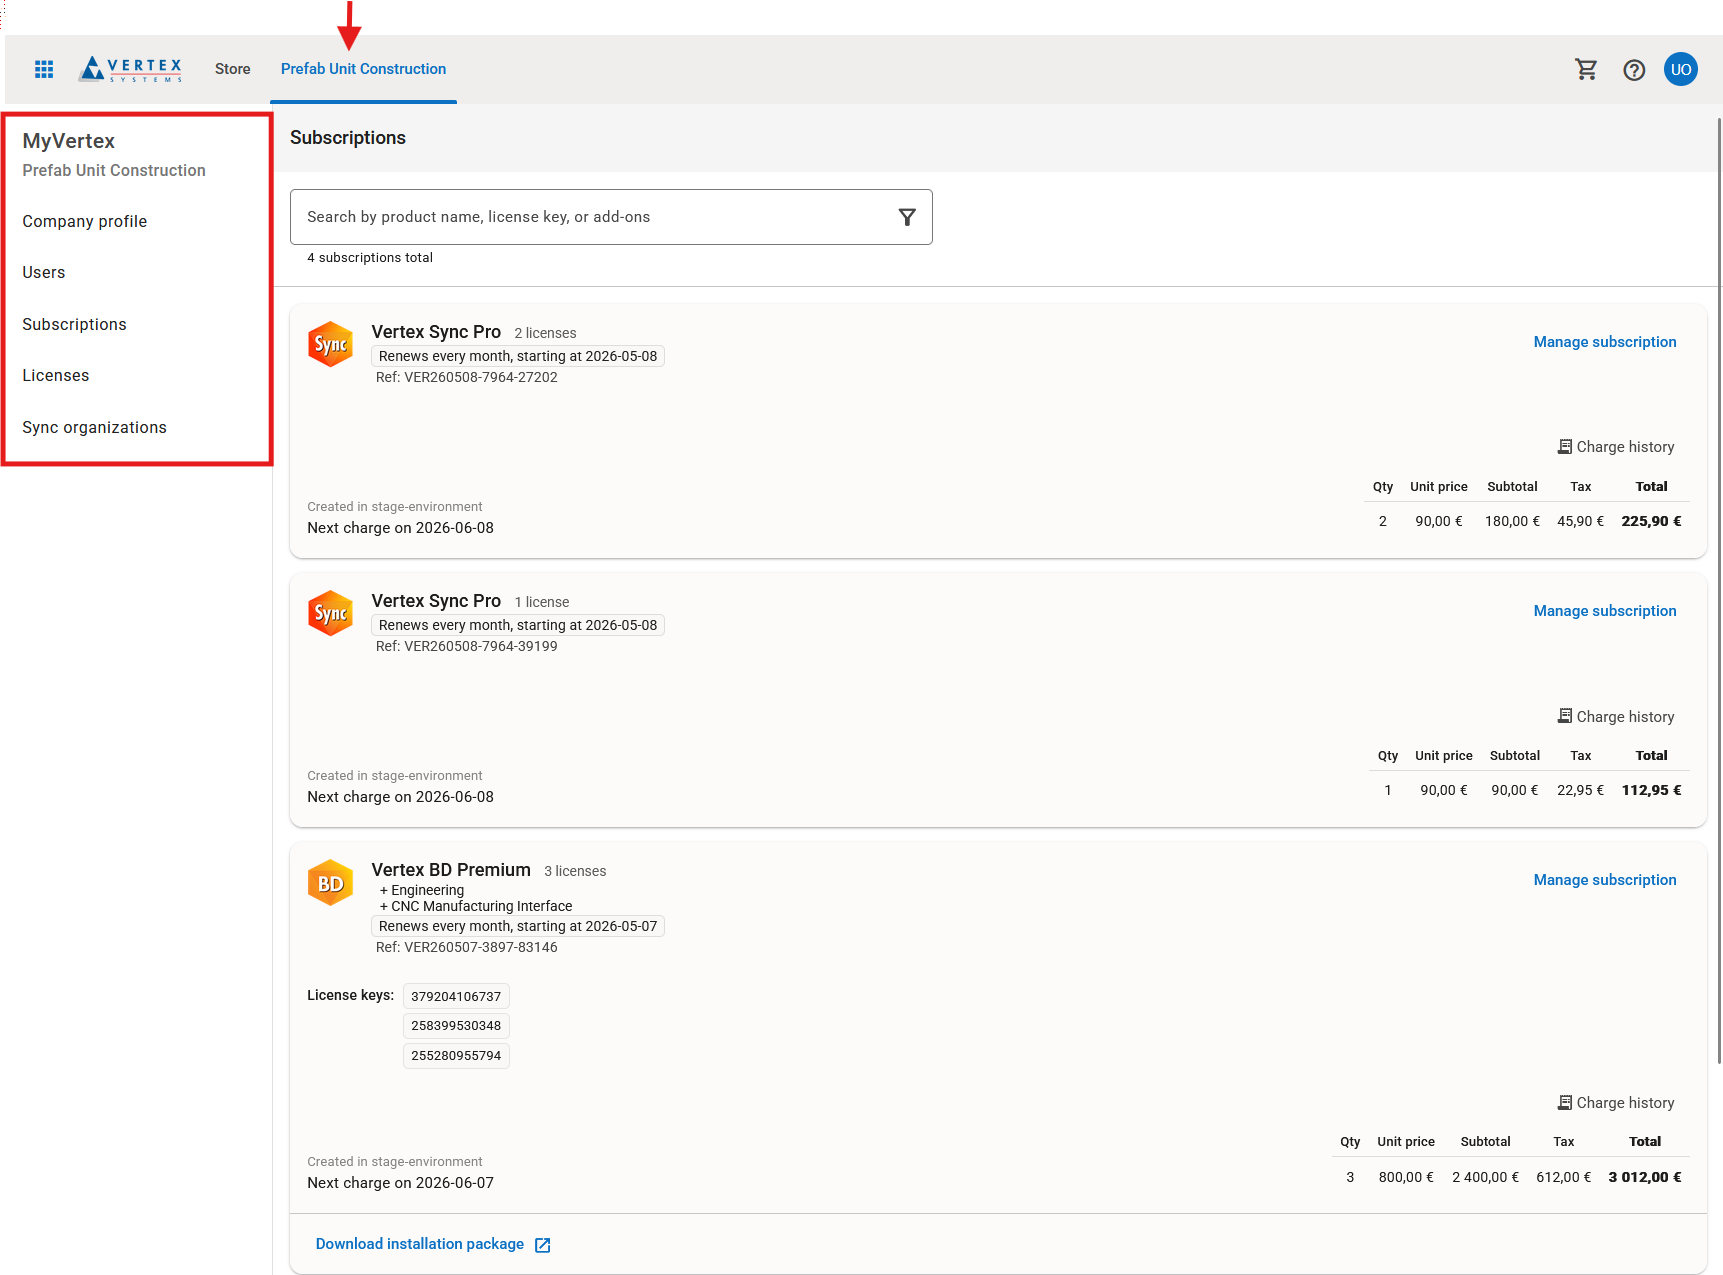Screen dimensions: 1723x1275
Task: Click "Renews every month, starting at 2026-05-07" badge
Action: tap(518, 926)
